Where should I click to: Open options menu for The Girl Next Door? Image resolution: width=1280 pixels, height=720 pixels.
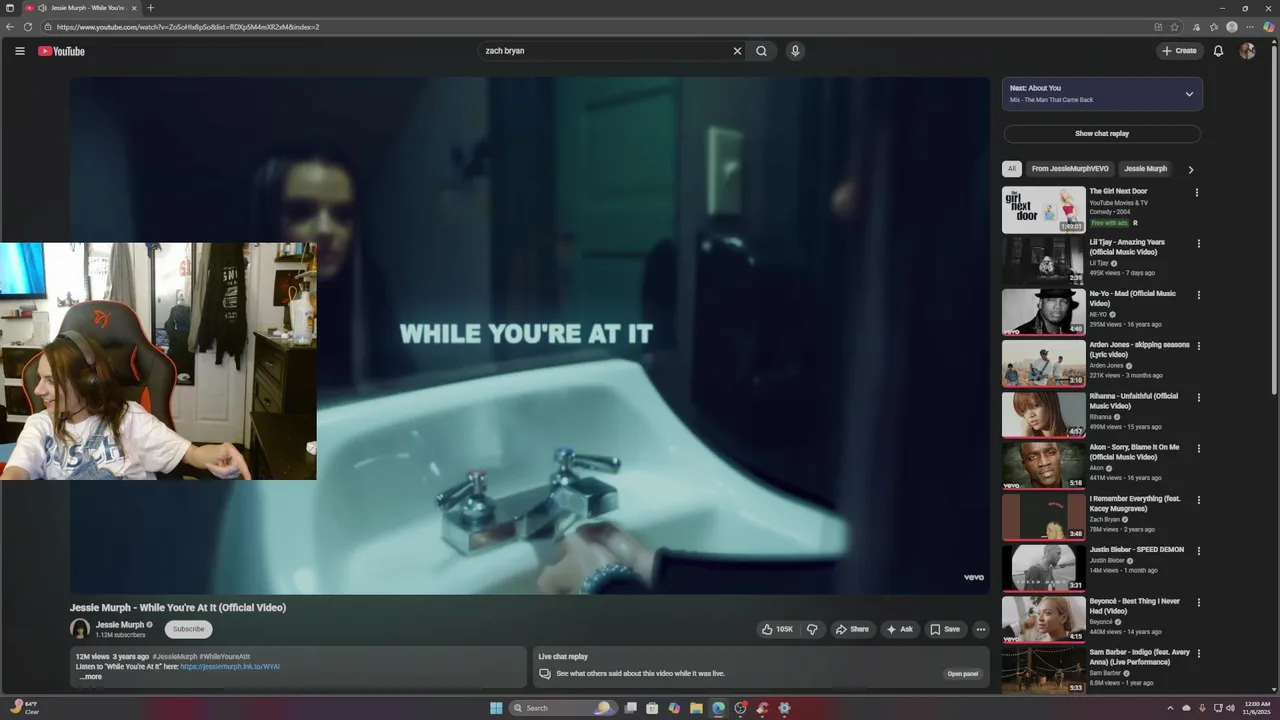1197,193
